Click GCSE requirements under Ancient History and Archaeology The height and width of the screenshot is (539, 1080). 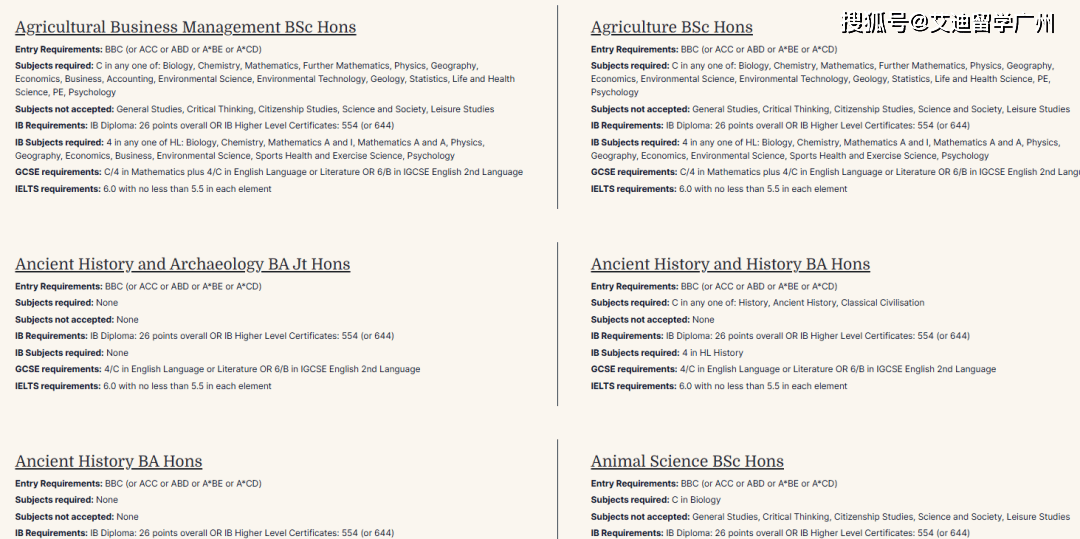tap(218, 369)
